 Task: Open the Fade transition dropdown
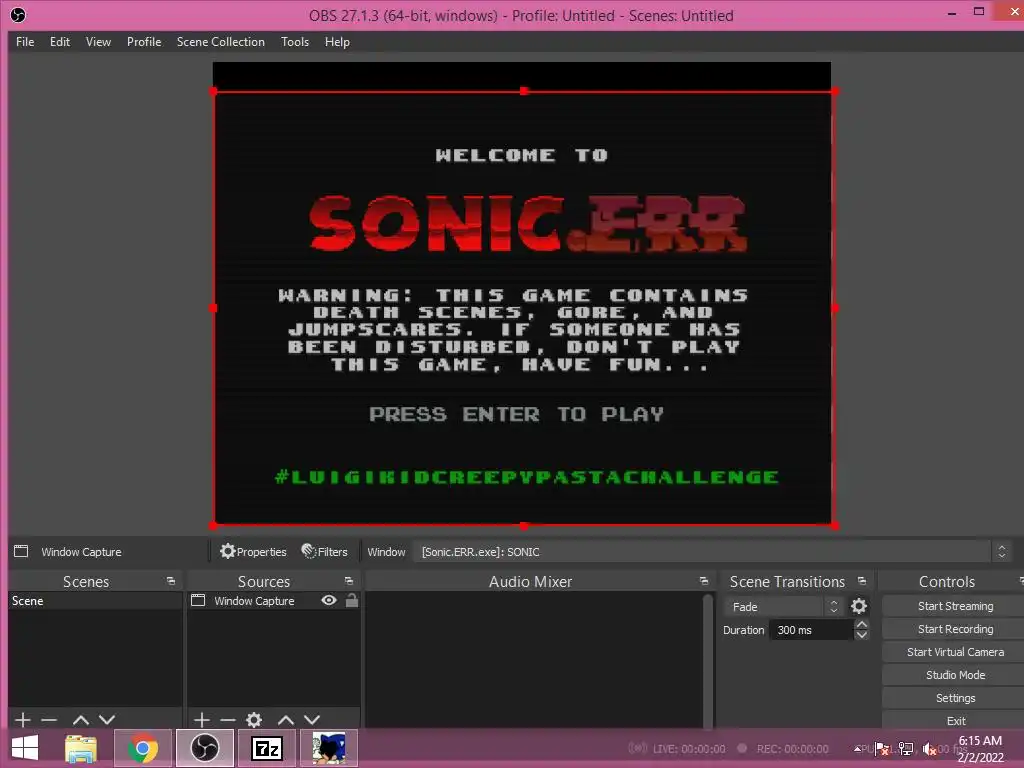click(x=783, y=607)
